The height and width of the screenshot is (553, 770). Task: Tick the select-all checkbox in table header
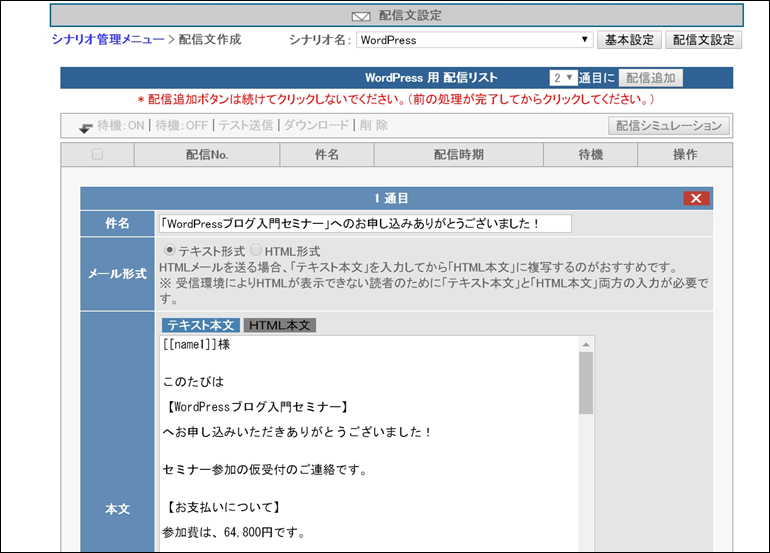coord(98,154)
